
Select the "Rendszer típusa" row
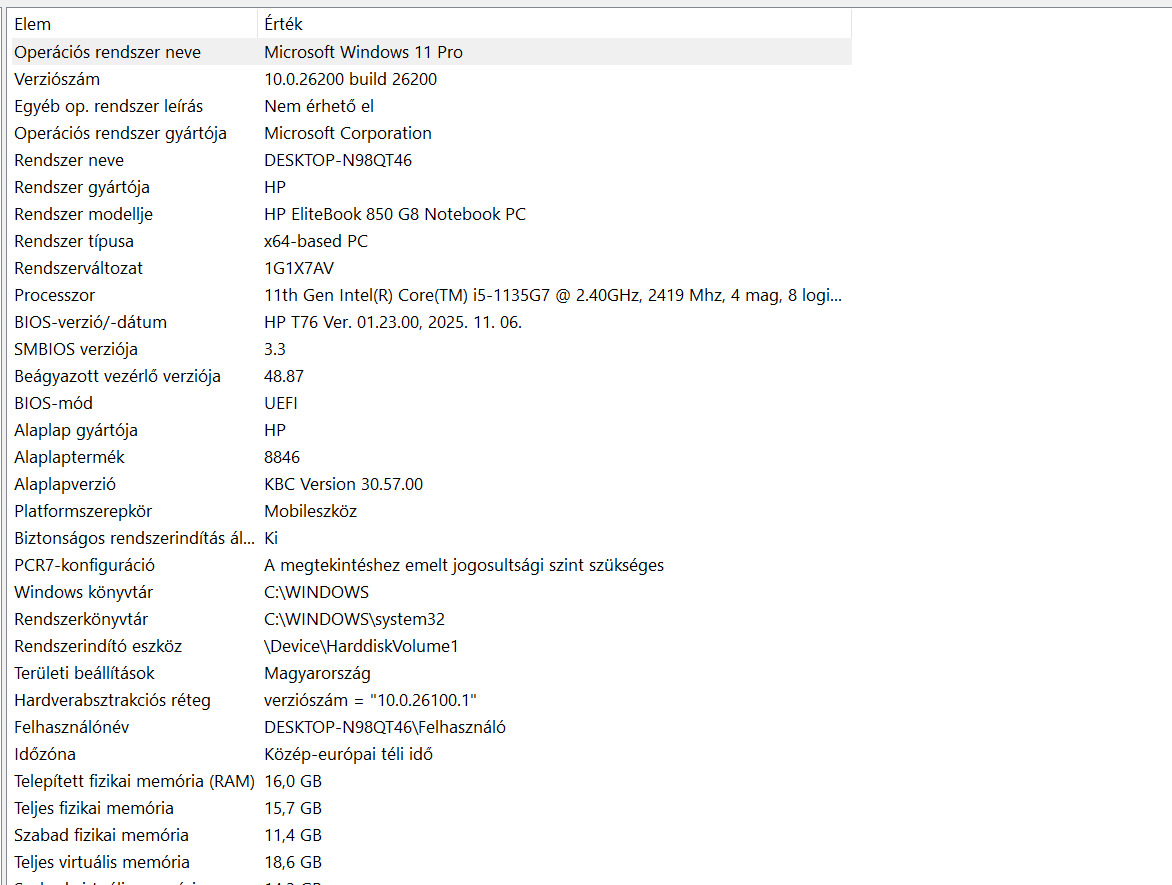click(x=74, y=241)
